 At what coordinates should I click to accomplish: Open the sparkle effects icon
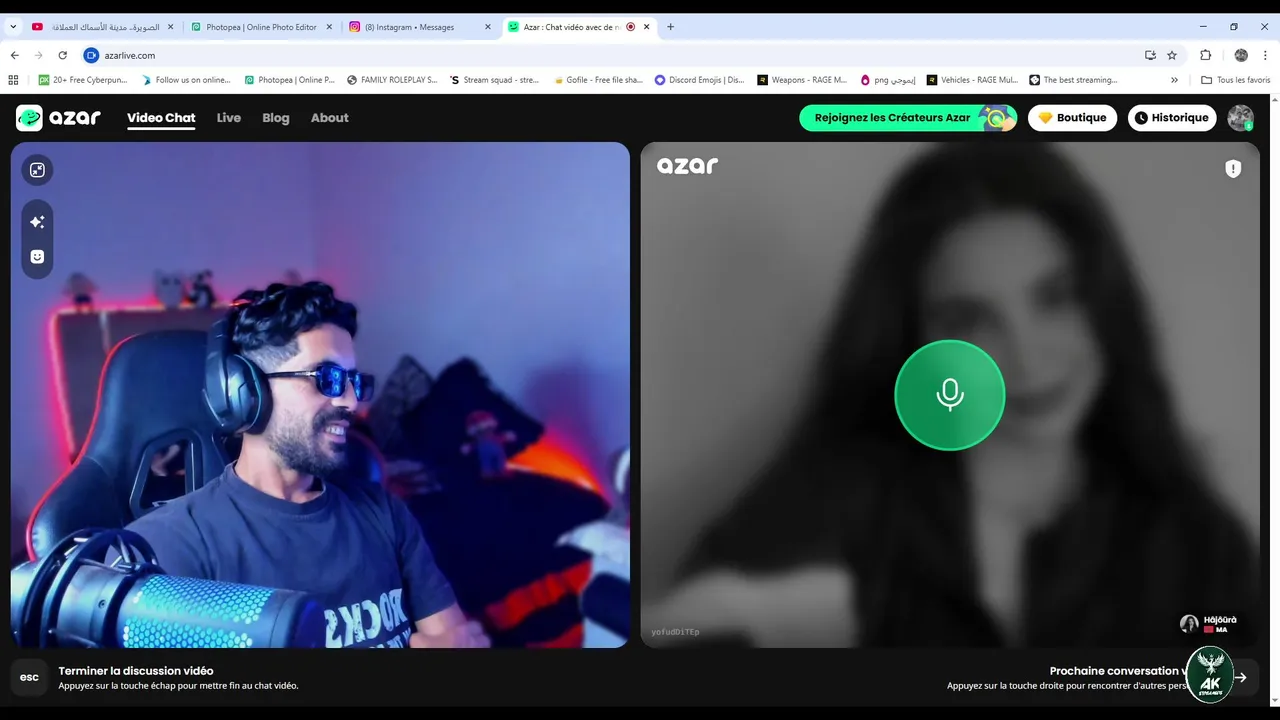click(x=37, y=222)
